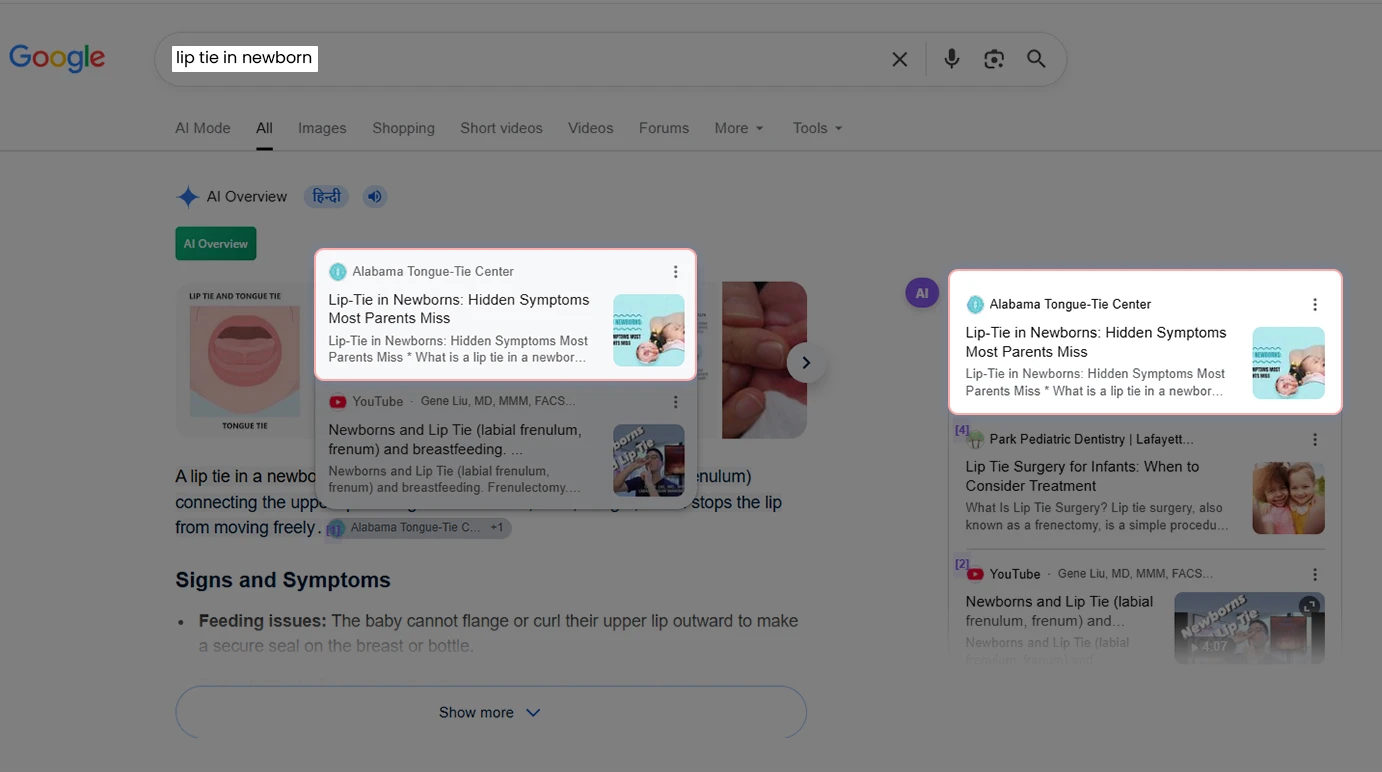The width and height of the screenshot is (1382, 772).
Task: Go to the Short videos tab
Action: tap(501, 128)
